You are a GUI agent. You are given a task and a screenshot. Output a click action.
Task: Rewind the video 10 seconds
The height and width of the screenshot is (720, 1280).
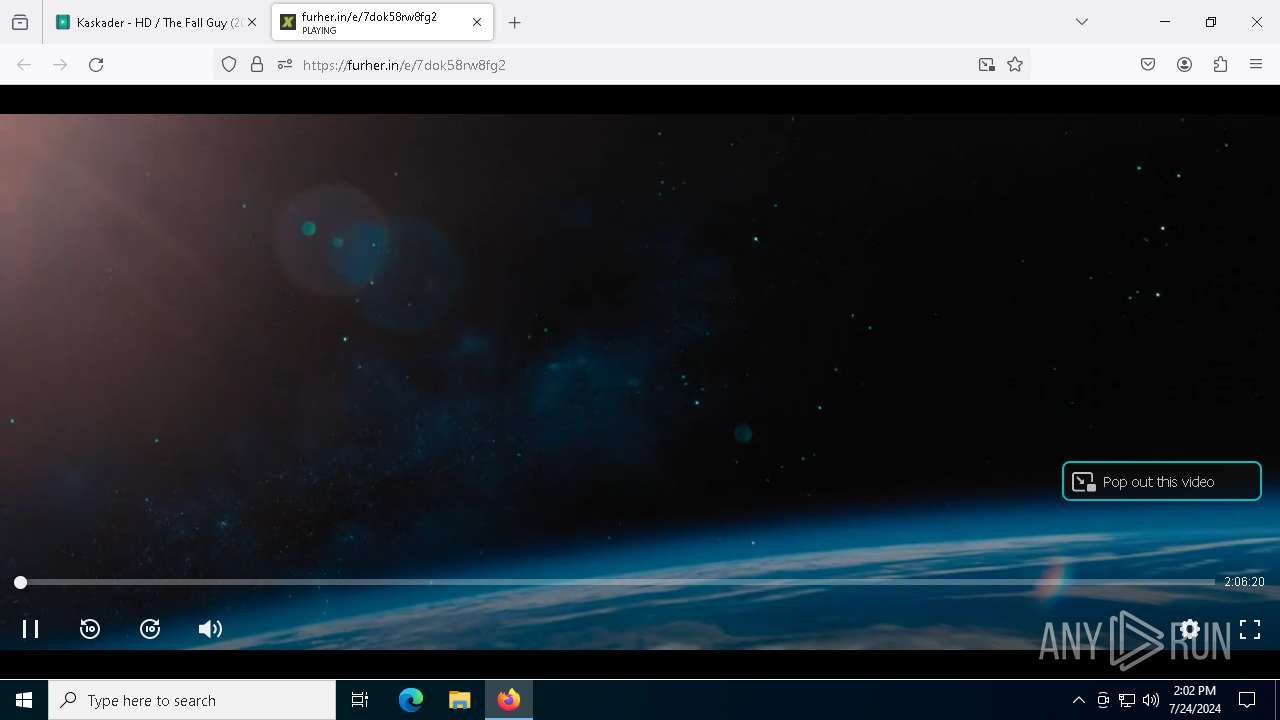pos(90,629)
